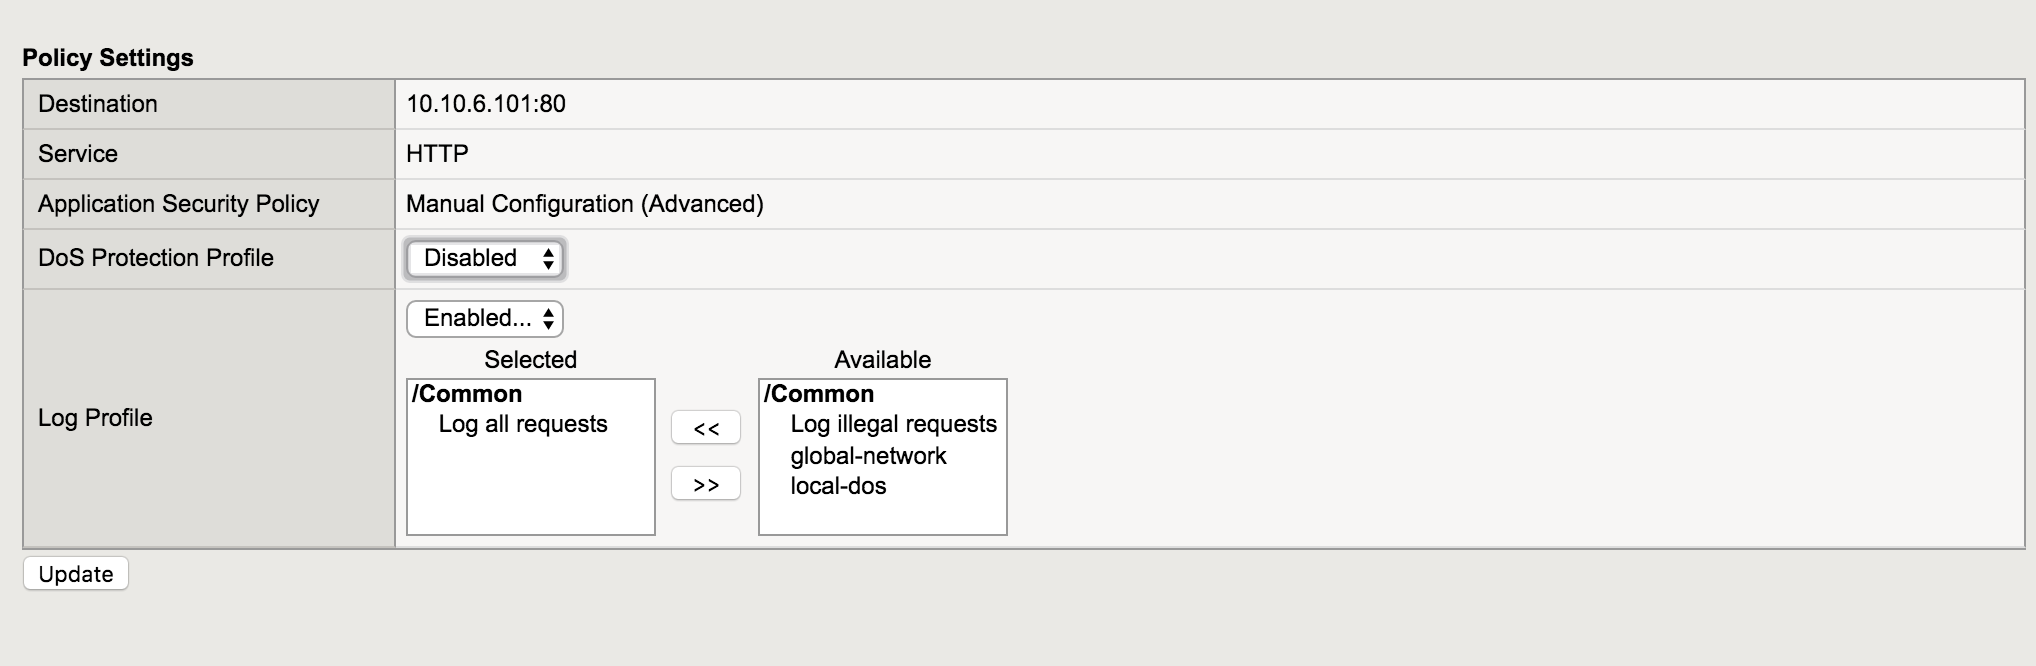
Task: Choose local-dos log profile
Action: coord(838,486)
